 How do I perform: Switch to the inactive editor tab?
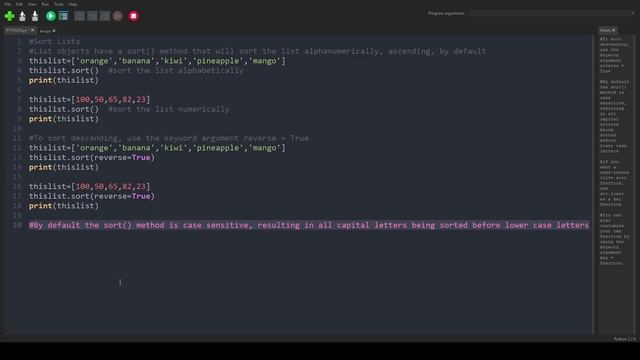45,31
